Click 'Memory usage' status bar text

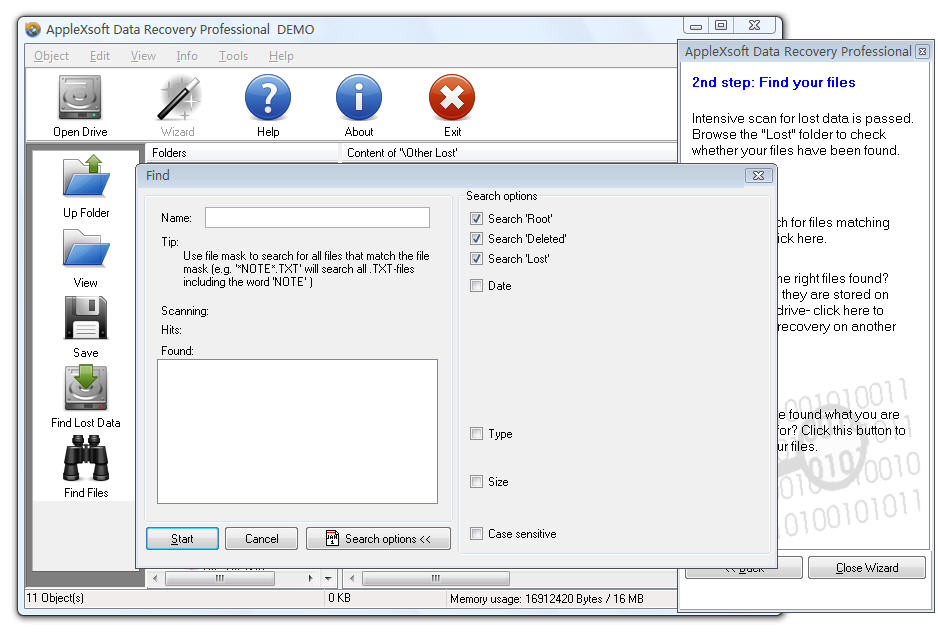click(x=547, y=598)
